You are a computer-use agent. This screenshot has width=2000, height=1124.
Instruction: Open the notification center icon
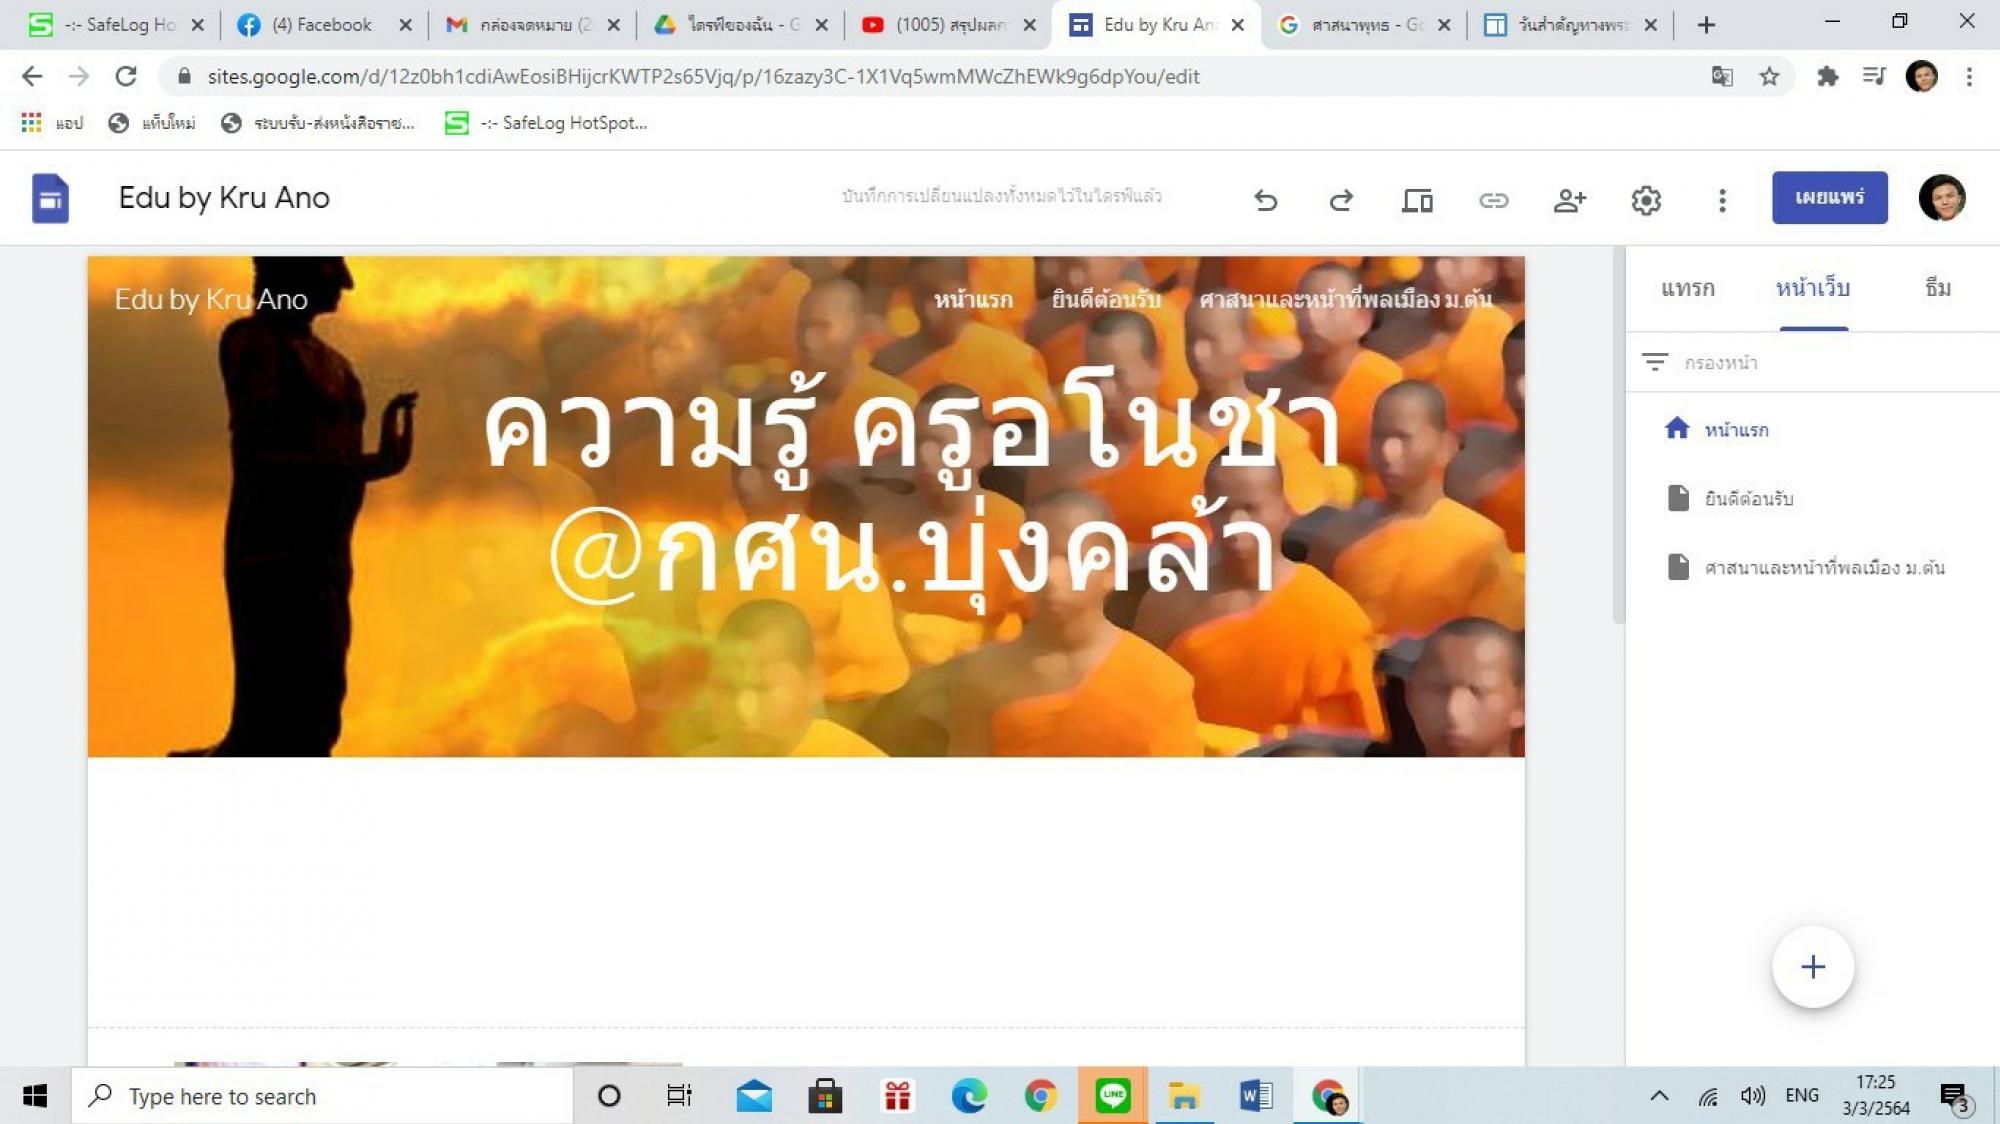(1955, 1097)
